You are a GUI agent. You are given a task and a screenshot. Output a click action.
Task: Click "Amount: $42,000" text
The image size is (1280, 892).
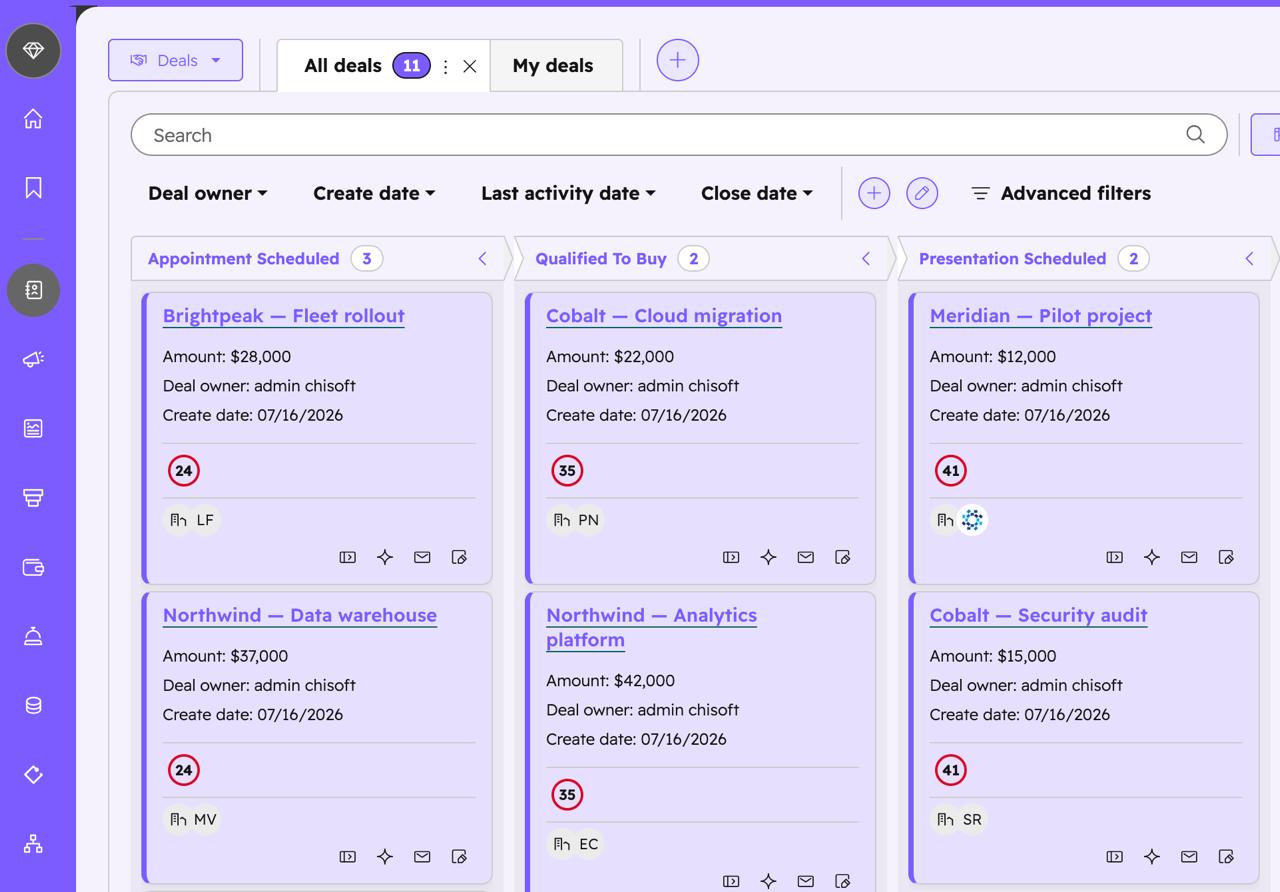(610, 680)
